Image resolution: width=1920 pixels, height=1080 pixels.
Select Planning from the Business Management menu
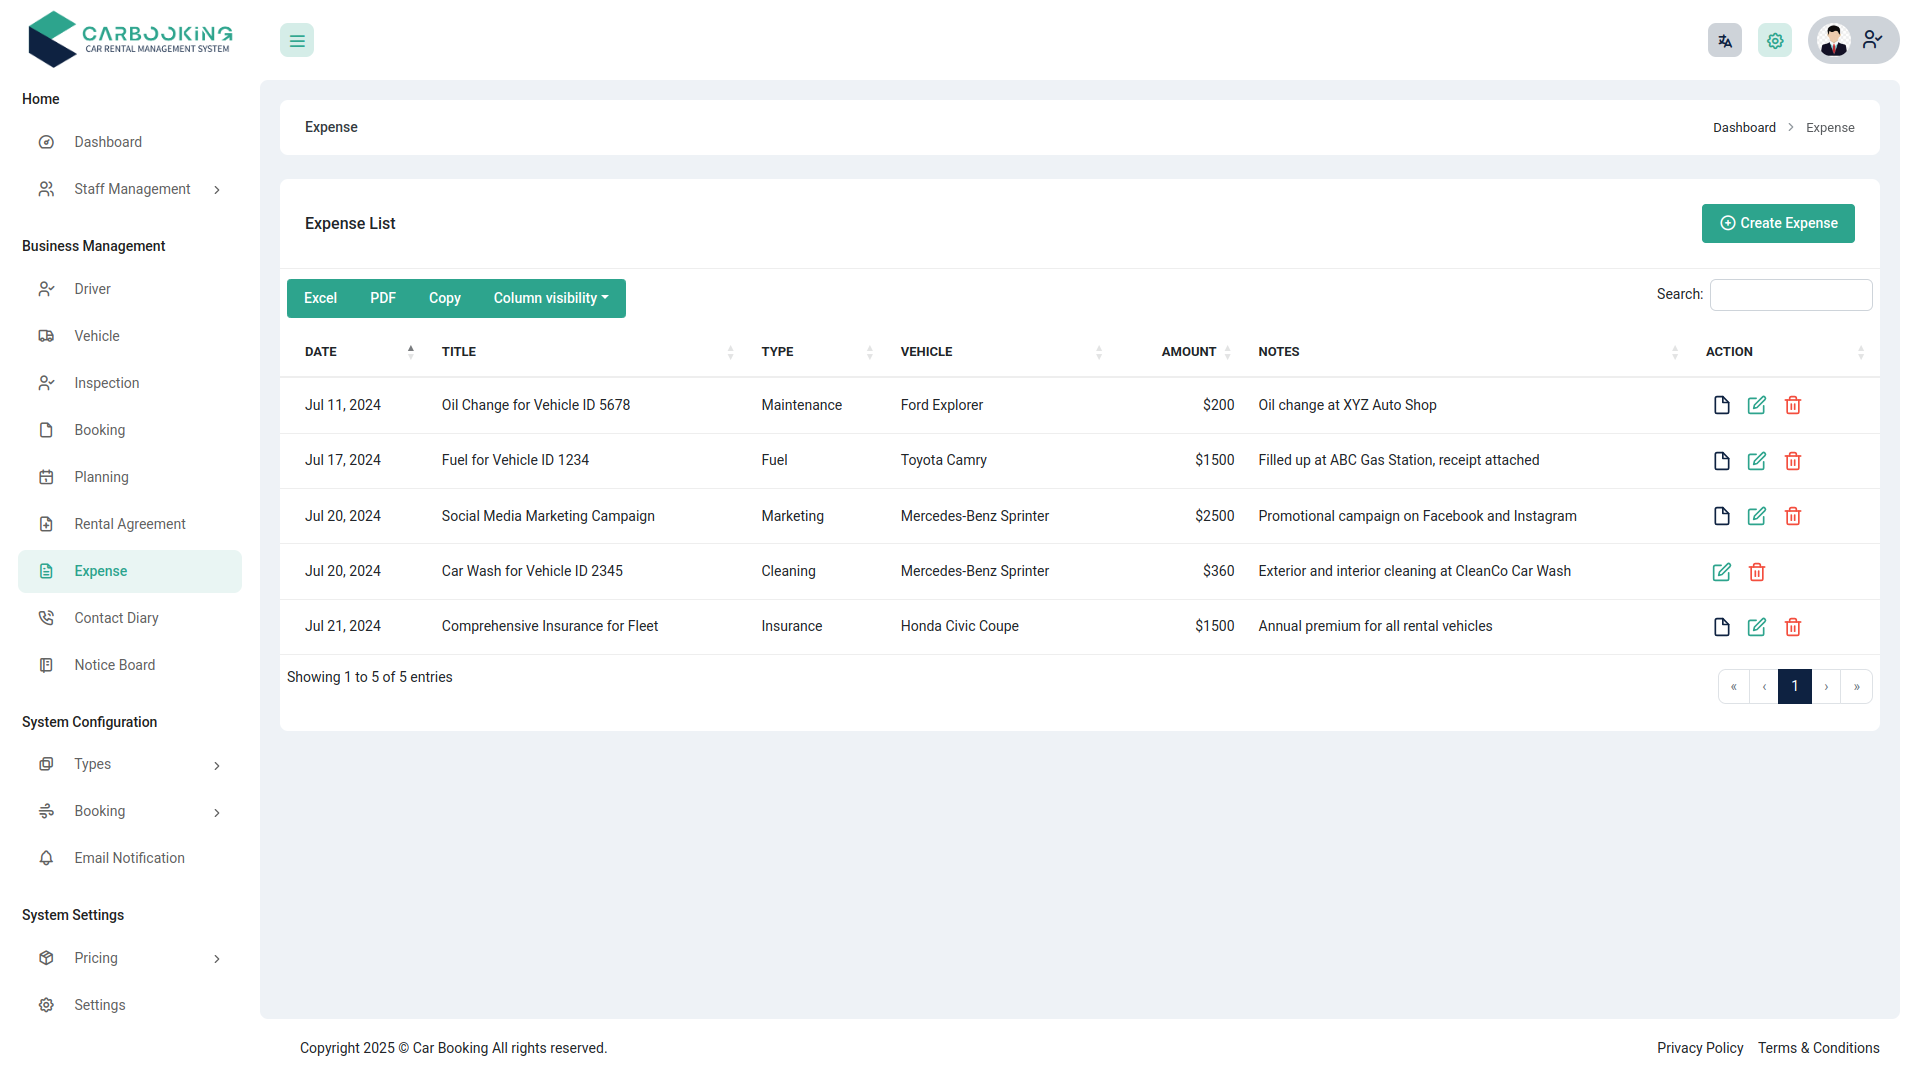click(x=102, y=477)
